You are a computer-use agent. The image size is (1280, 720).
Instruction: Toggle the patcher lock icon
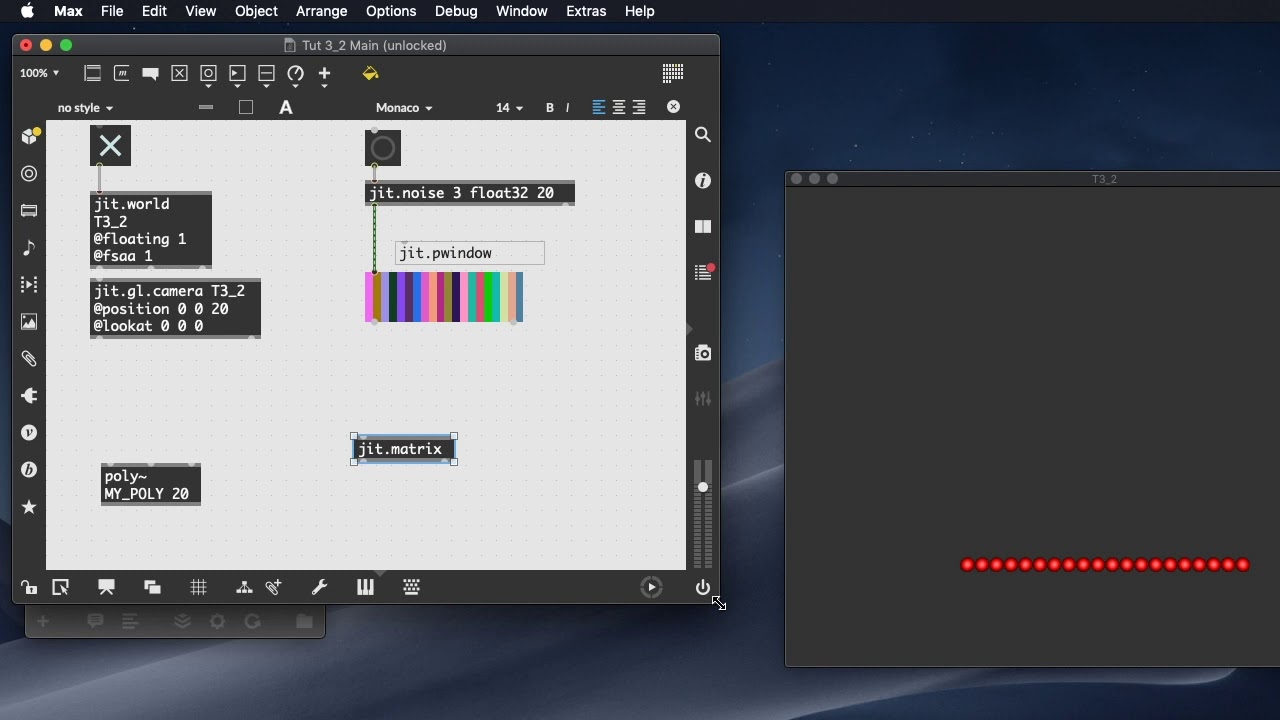[28, 588]
